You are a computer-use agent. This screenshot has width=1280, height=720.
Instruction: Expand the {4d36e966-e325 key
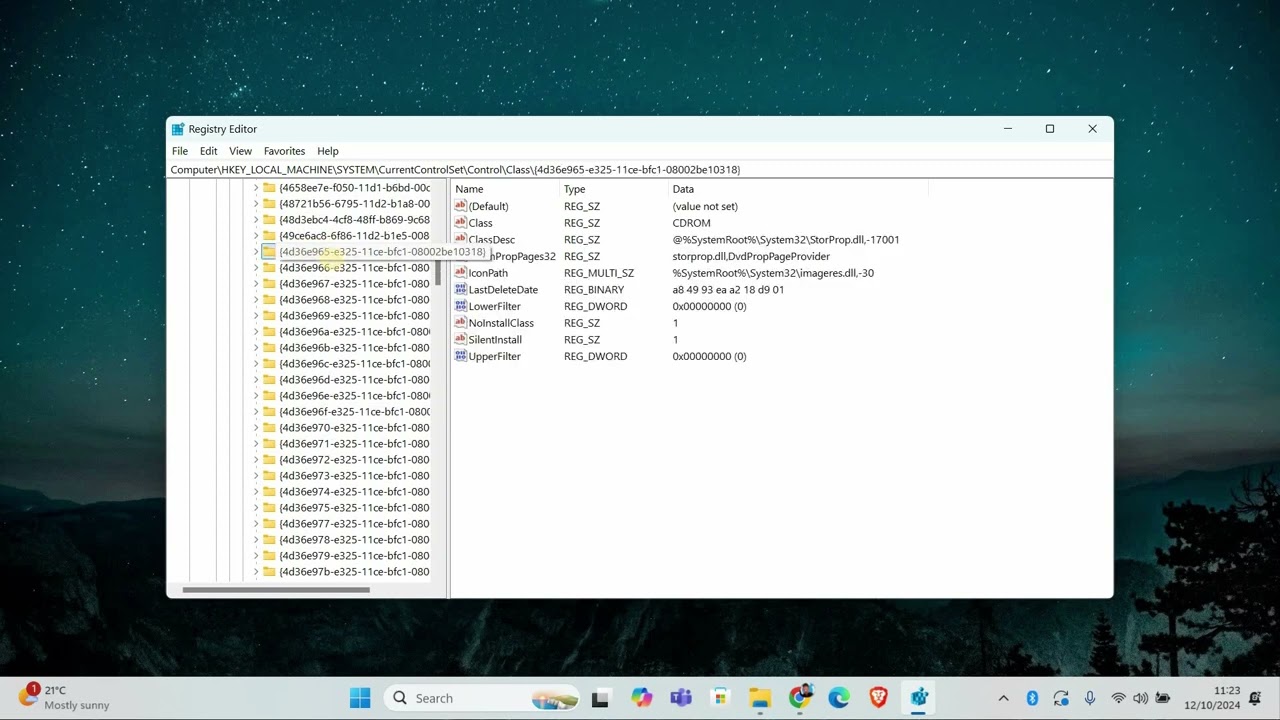(x=256, y=268)
